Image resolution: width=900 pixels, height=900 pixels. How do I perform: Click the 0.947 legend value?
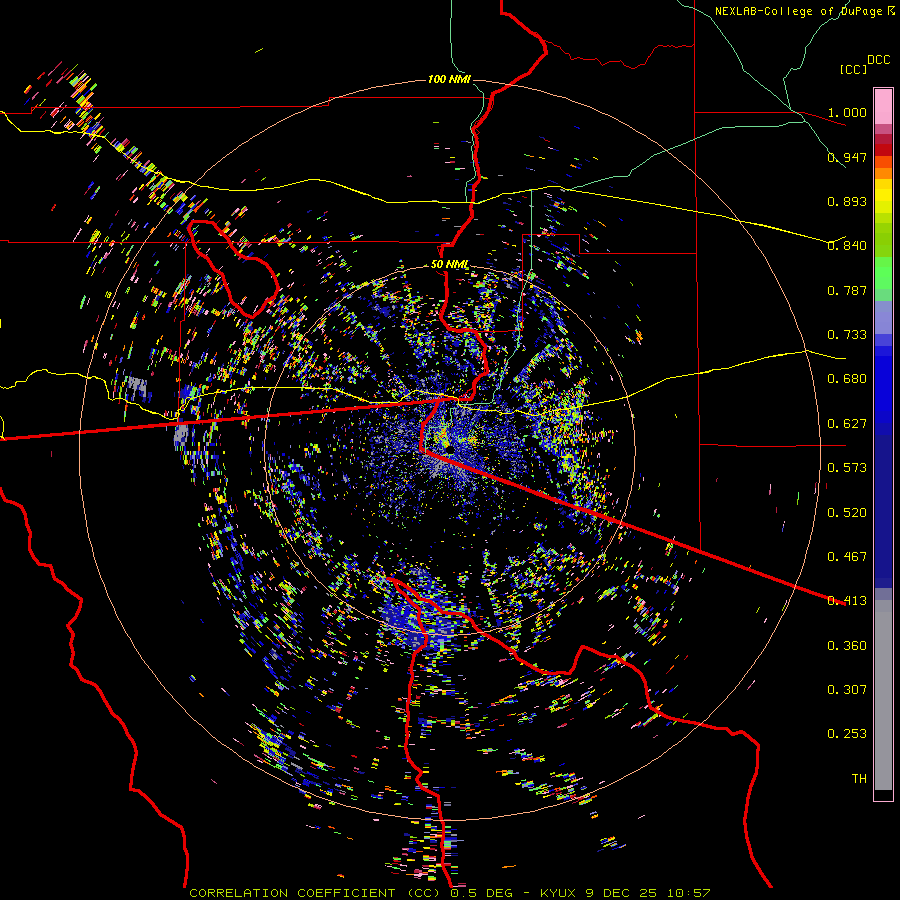coord(847,157)
